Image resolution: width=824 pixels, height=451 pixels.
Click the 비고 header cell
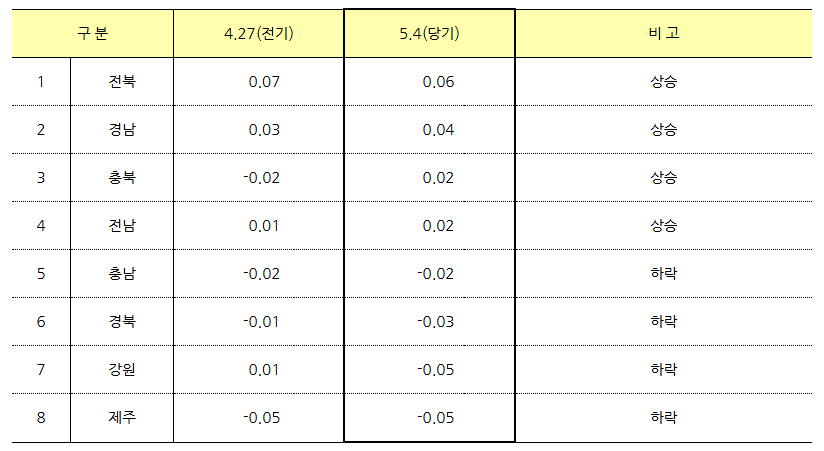coord(664,34)
